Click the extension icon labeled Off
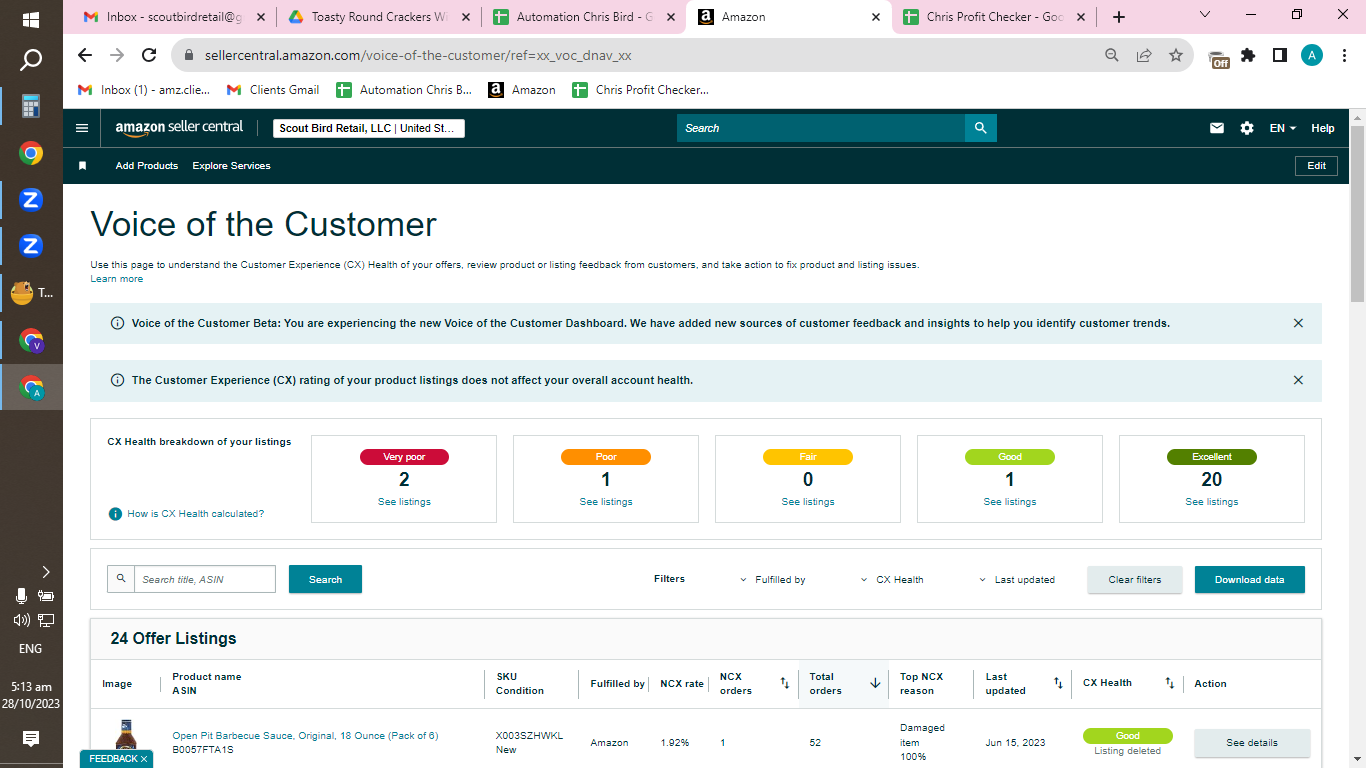The height and width of the screenshot is (768, 1366). pos(1218,58)
